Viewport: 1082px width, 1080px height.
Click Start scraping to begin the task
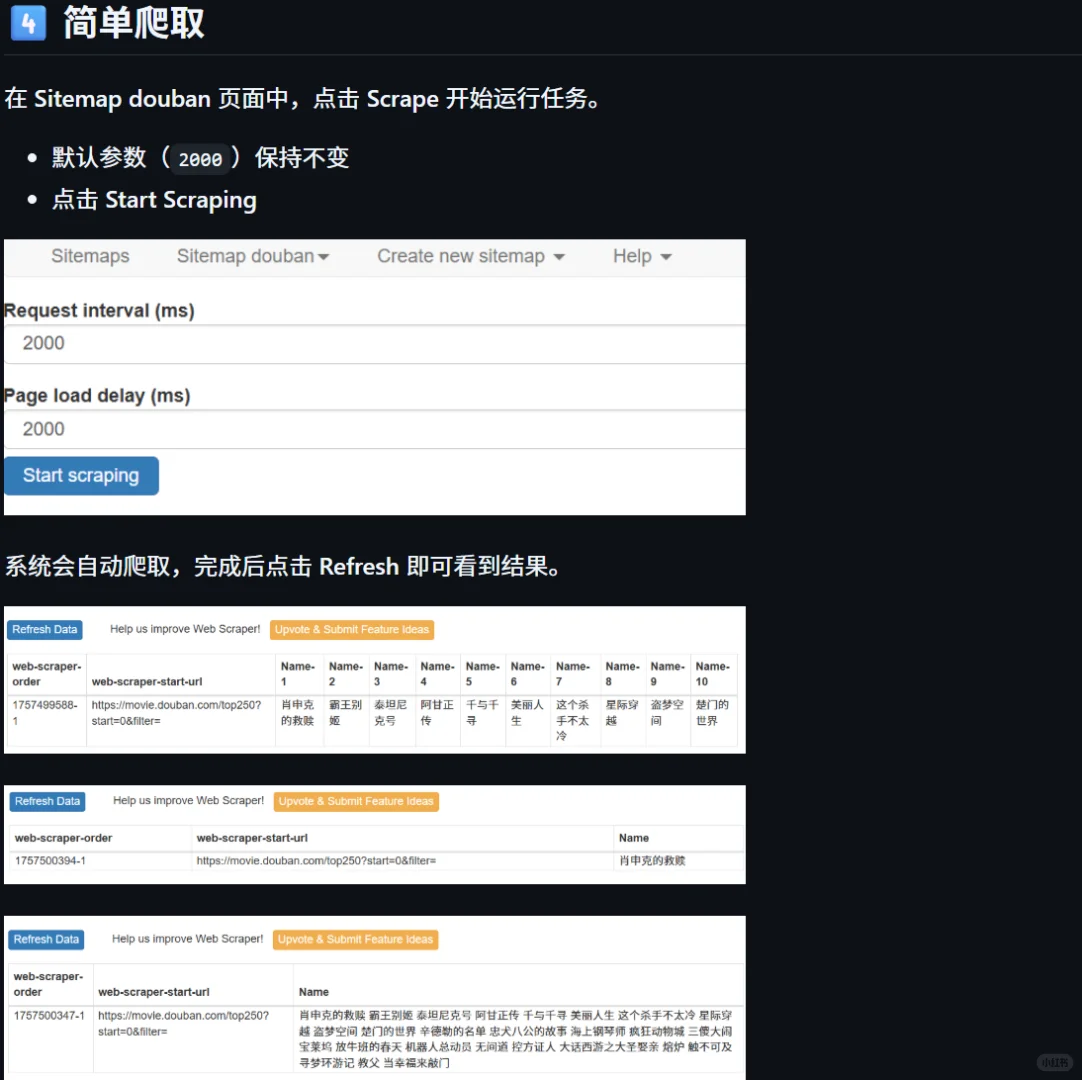point(81,475)
